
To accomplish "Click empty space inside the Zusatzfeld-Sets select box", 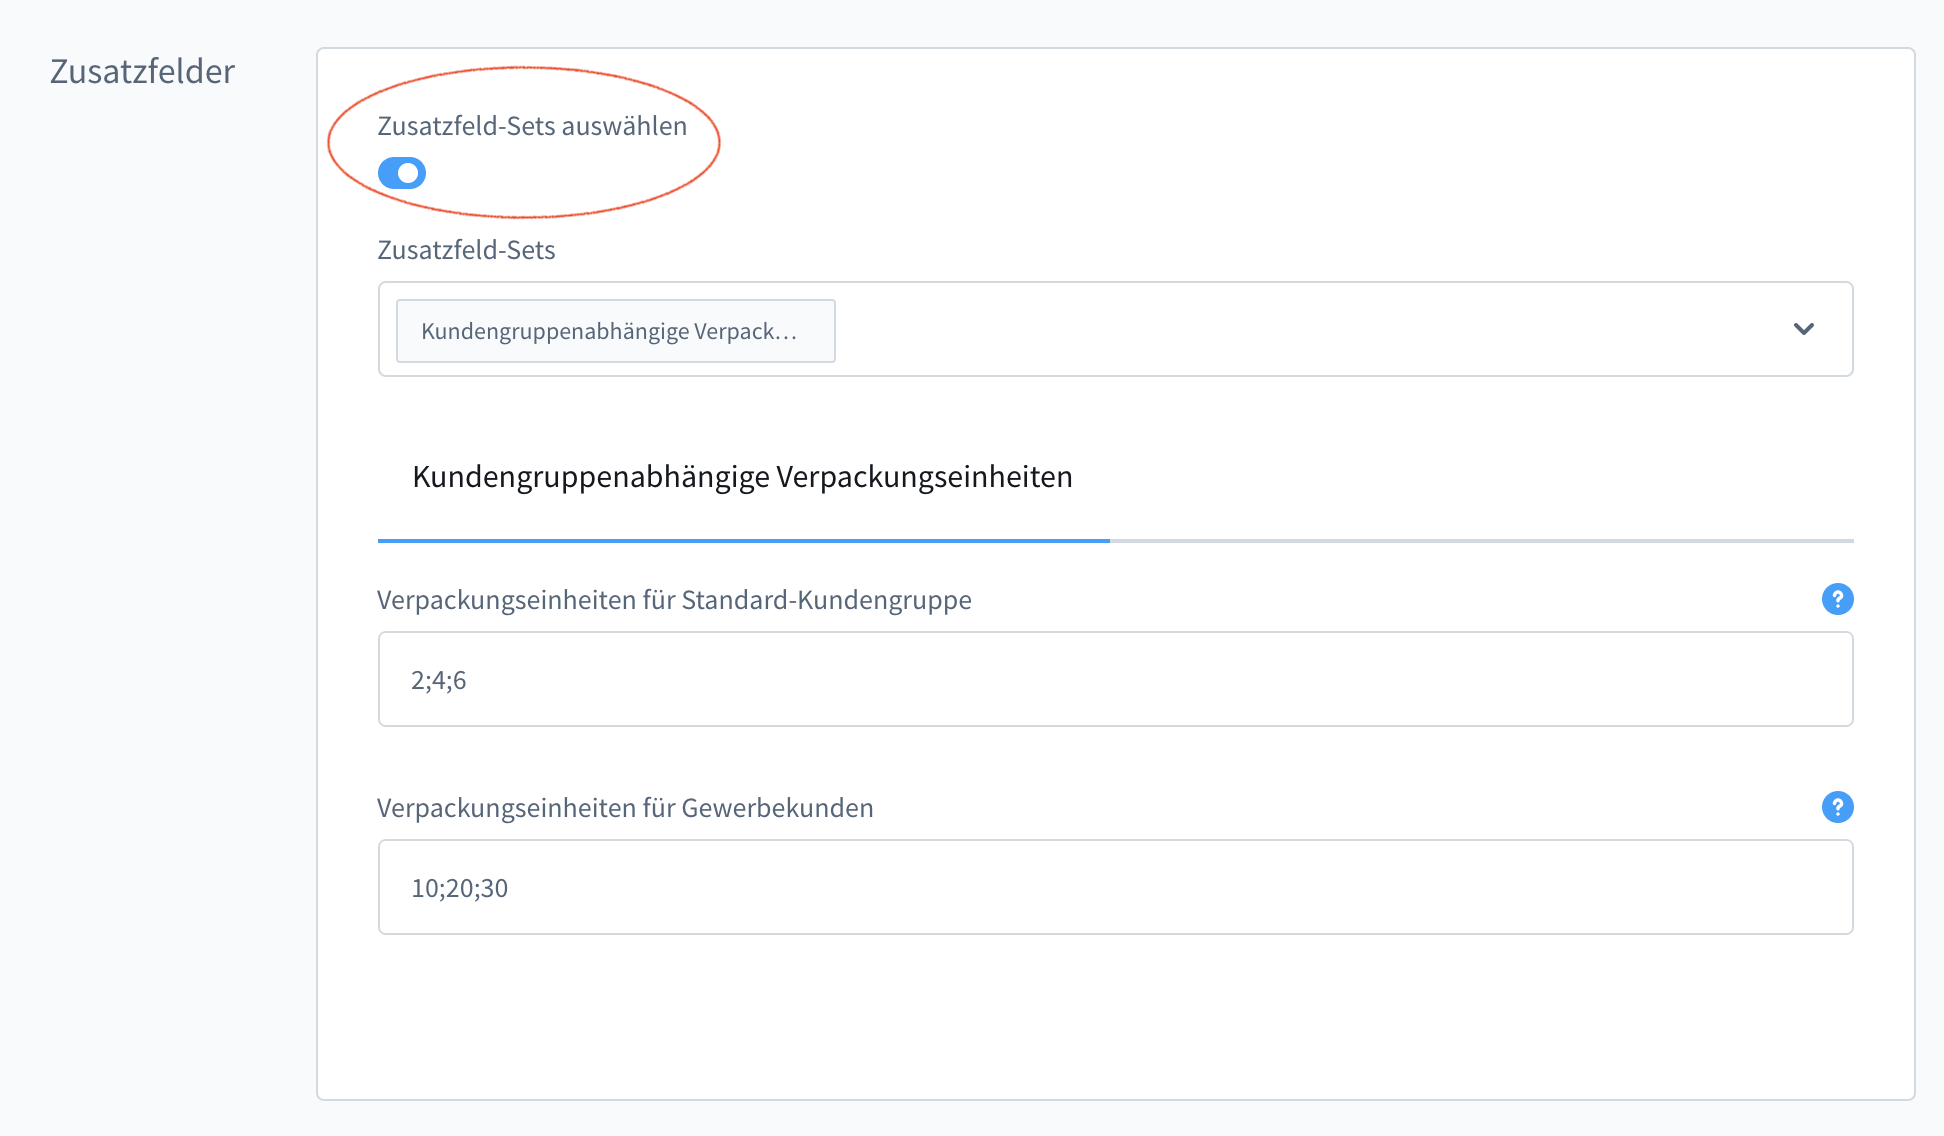I will pyautogui.click(x=1300, y=329).
